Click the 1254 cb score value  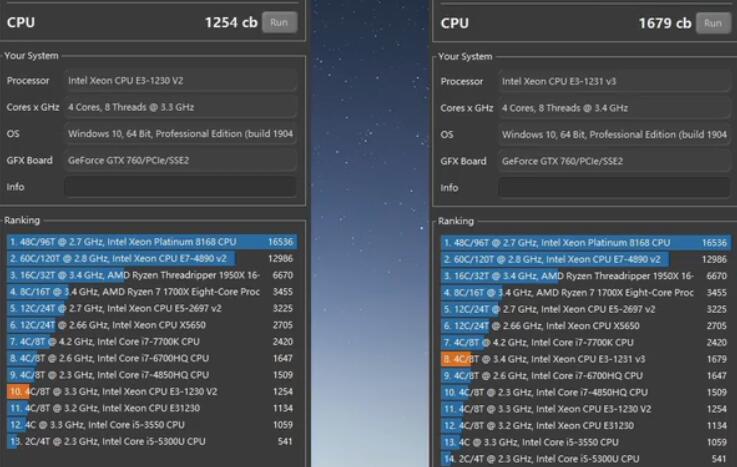(x=231, y=23)
